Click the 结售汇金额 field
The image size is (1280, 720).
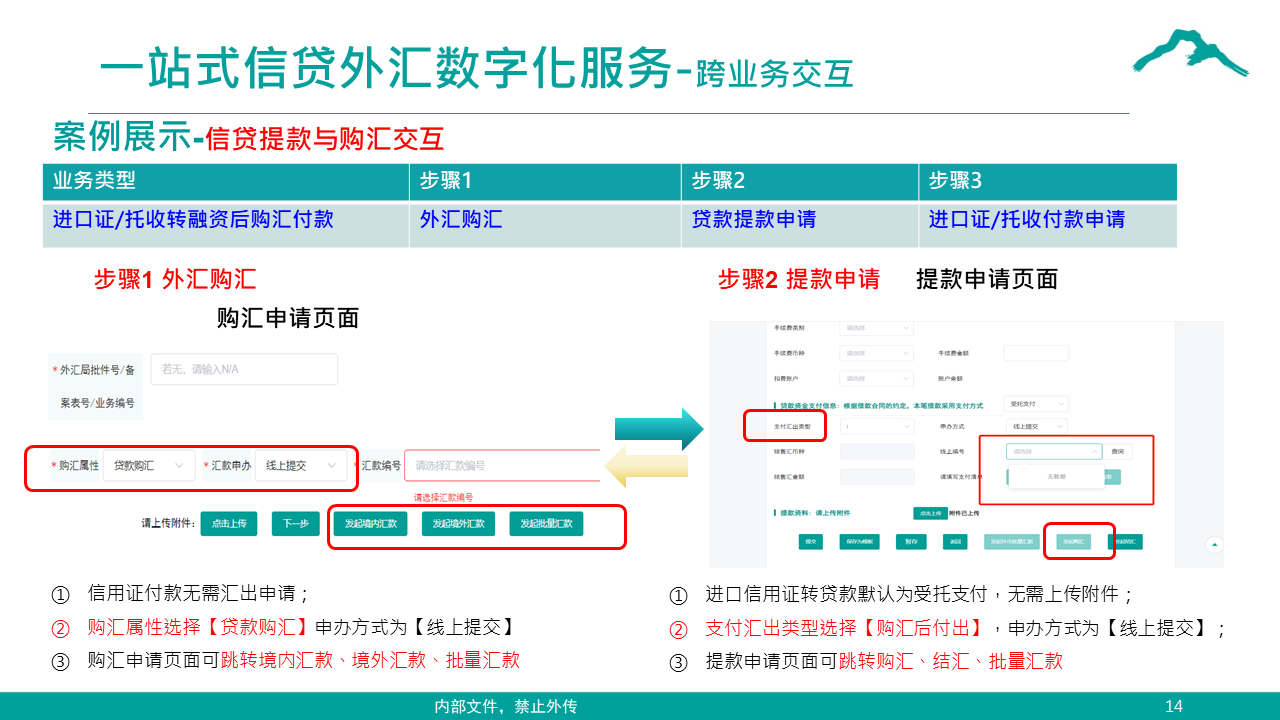877,477
